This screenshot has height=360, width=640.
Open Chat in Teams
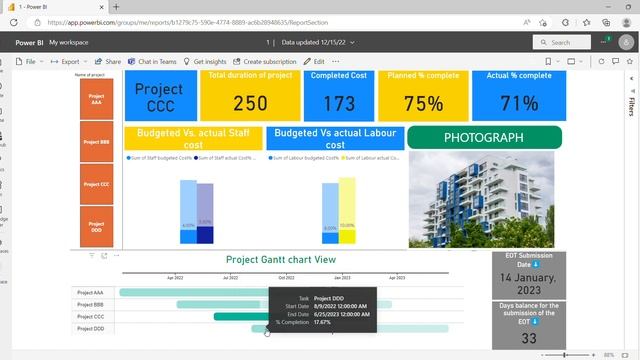[x=152, y=62]
